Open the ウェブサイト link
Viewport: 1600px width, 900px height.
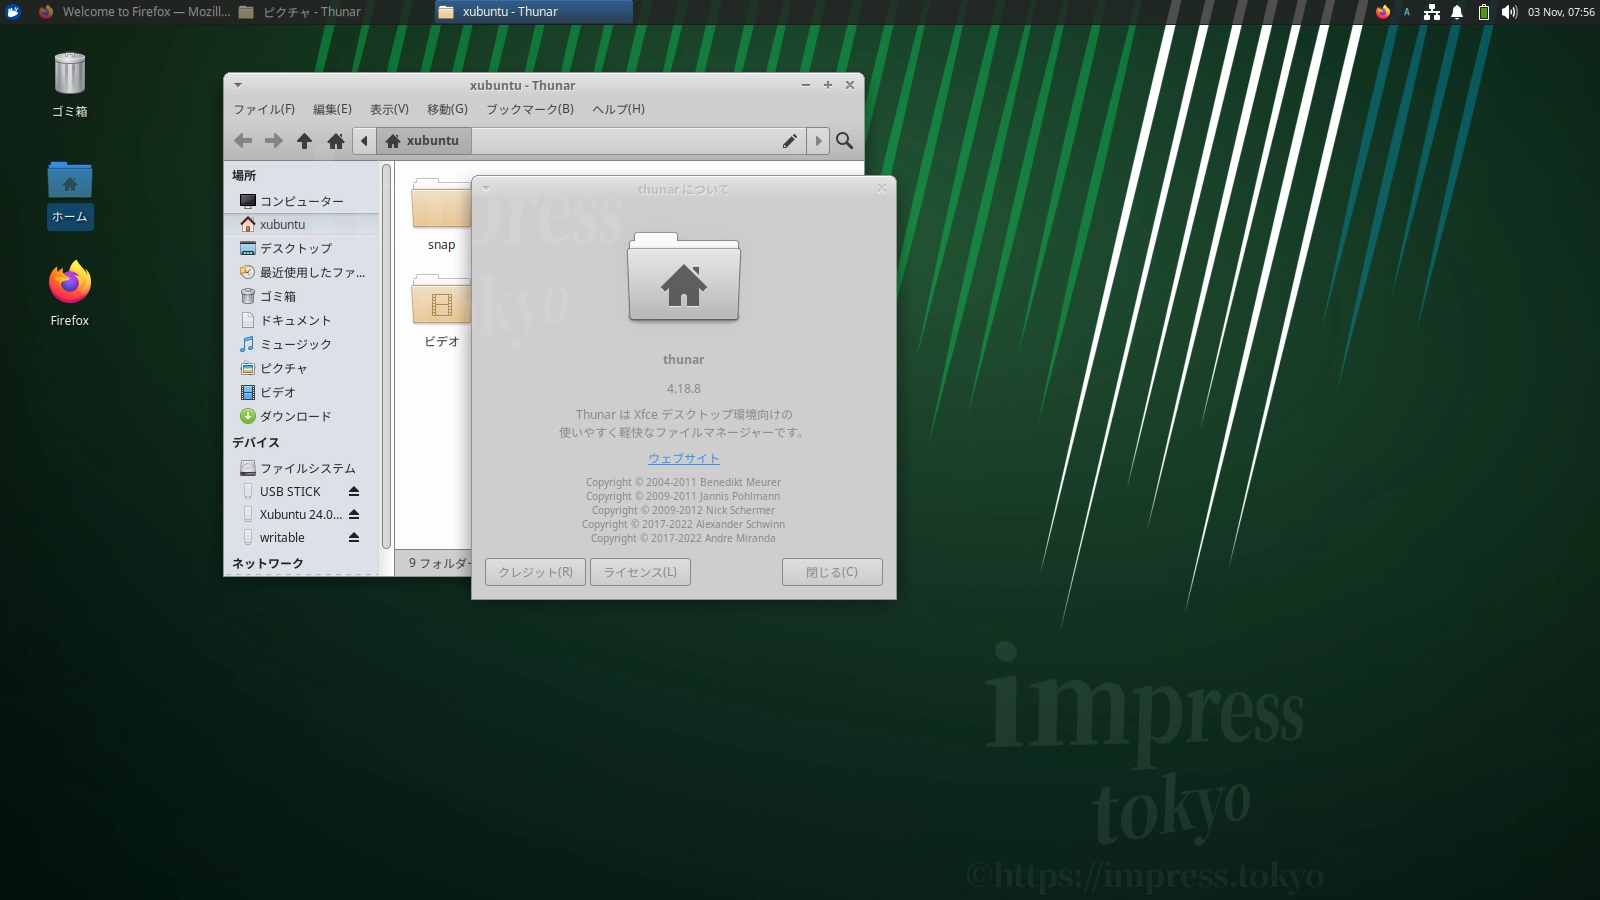click(684, 458)
